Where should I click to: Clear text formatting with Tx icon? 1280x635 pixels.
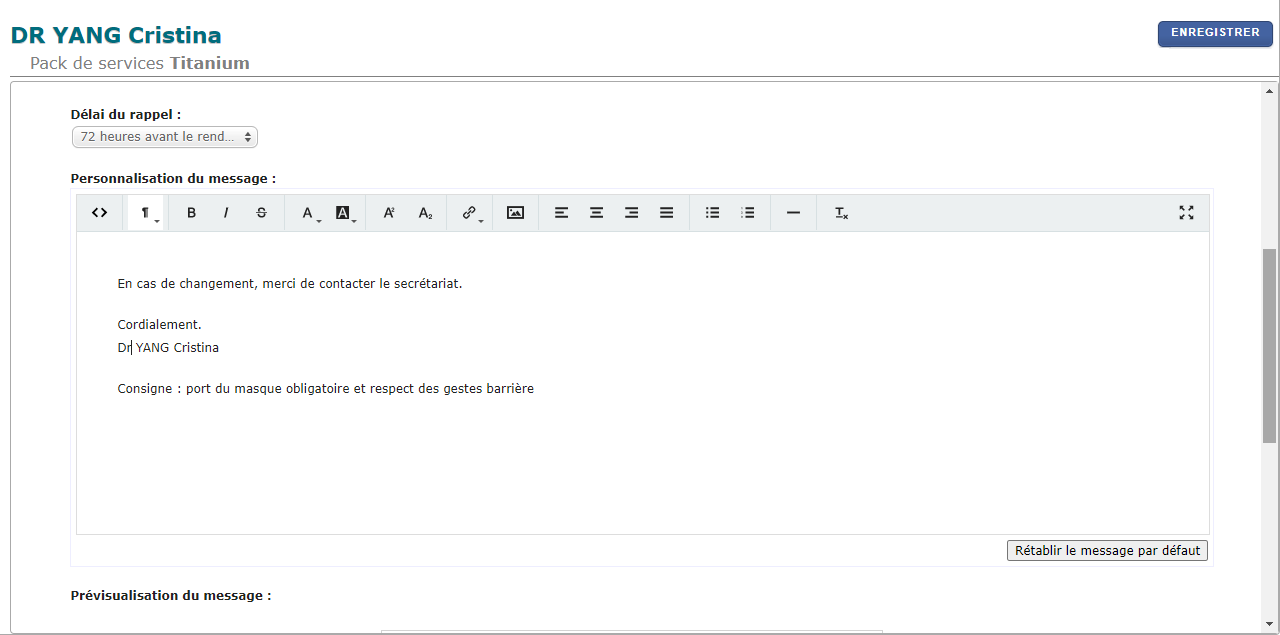[840, 212]
